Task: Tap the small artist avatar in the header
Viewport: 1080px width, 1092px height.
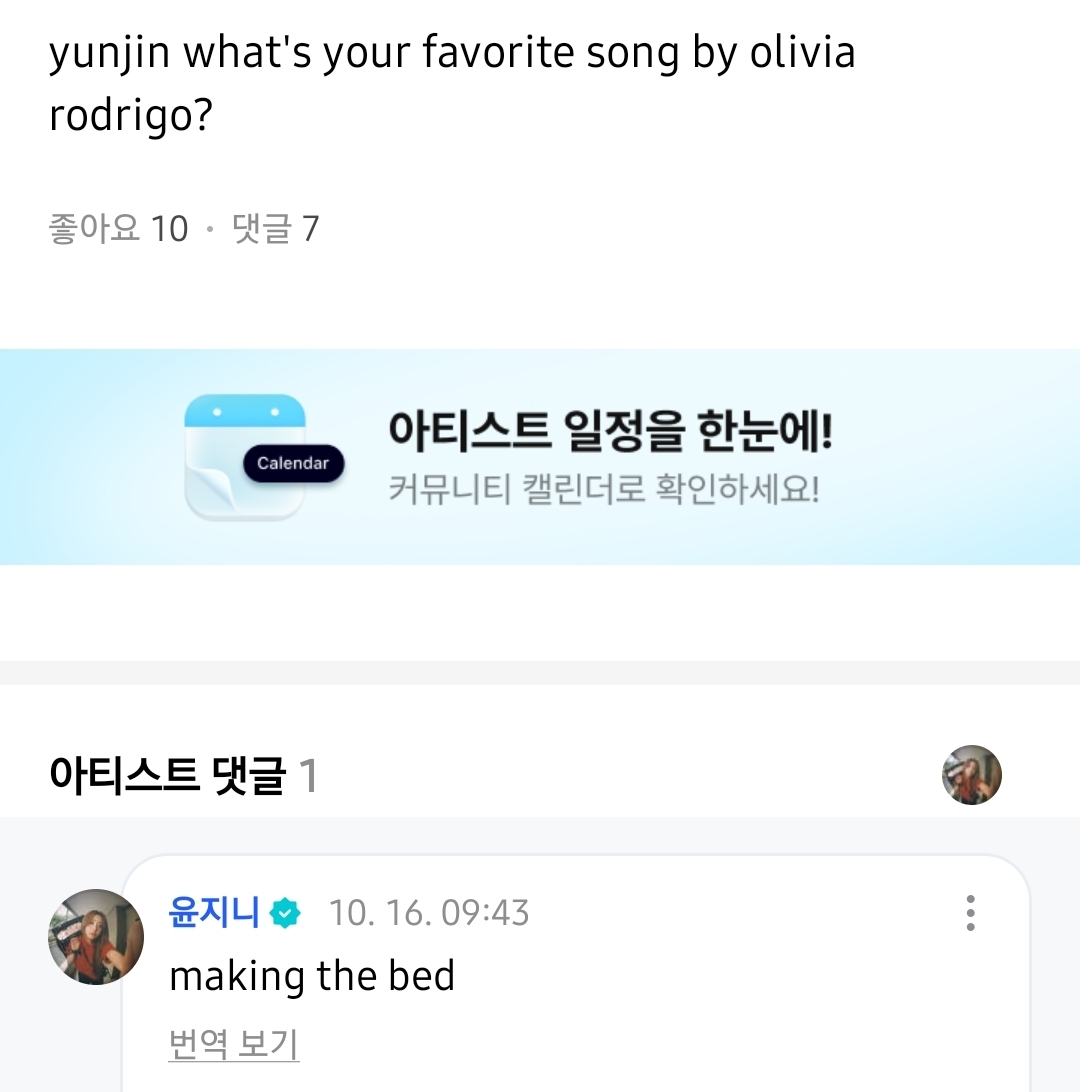Action: point(971,775)
